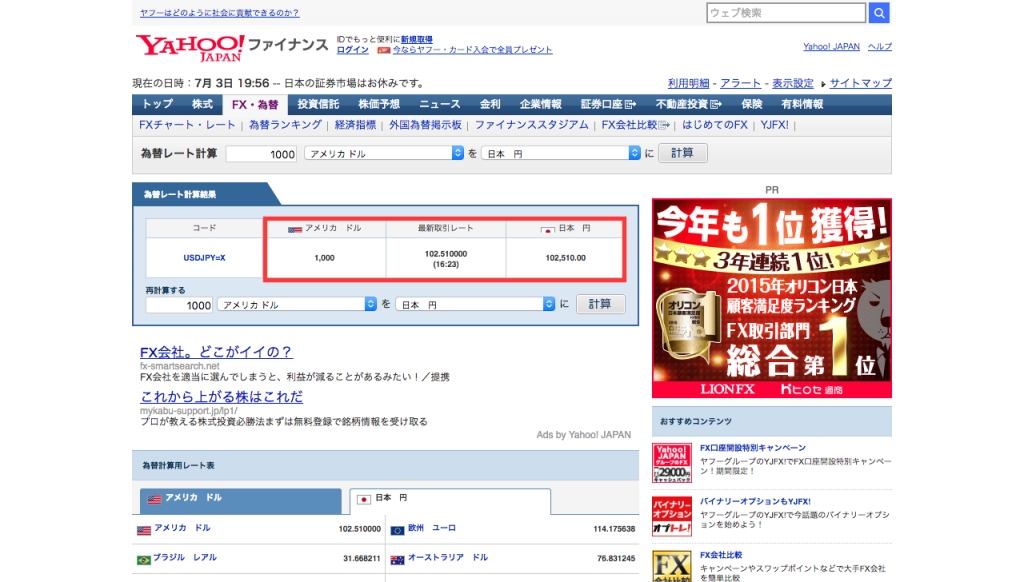The height and width of the screenshot is (582, 1024).
Task: Click the top 計算 calculate button
Action: click(682, 153)
